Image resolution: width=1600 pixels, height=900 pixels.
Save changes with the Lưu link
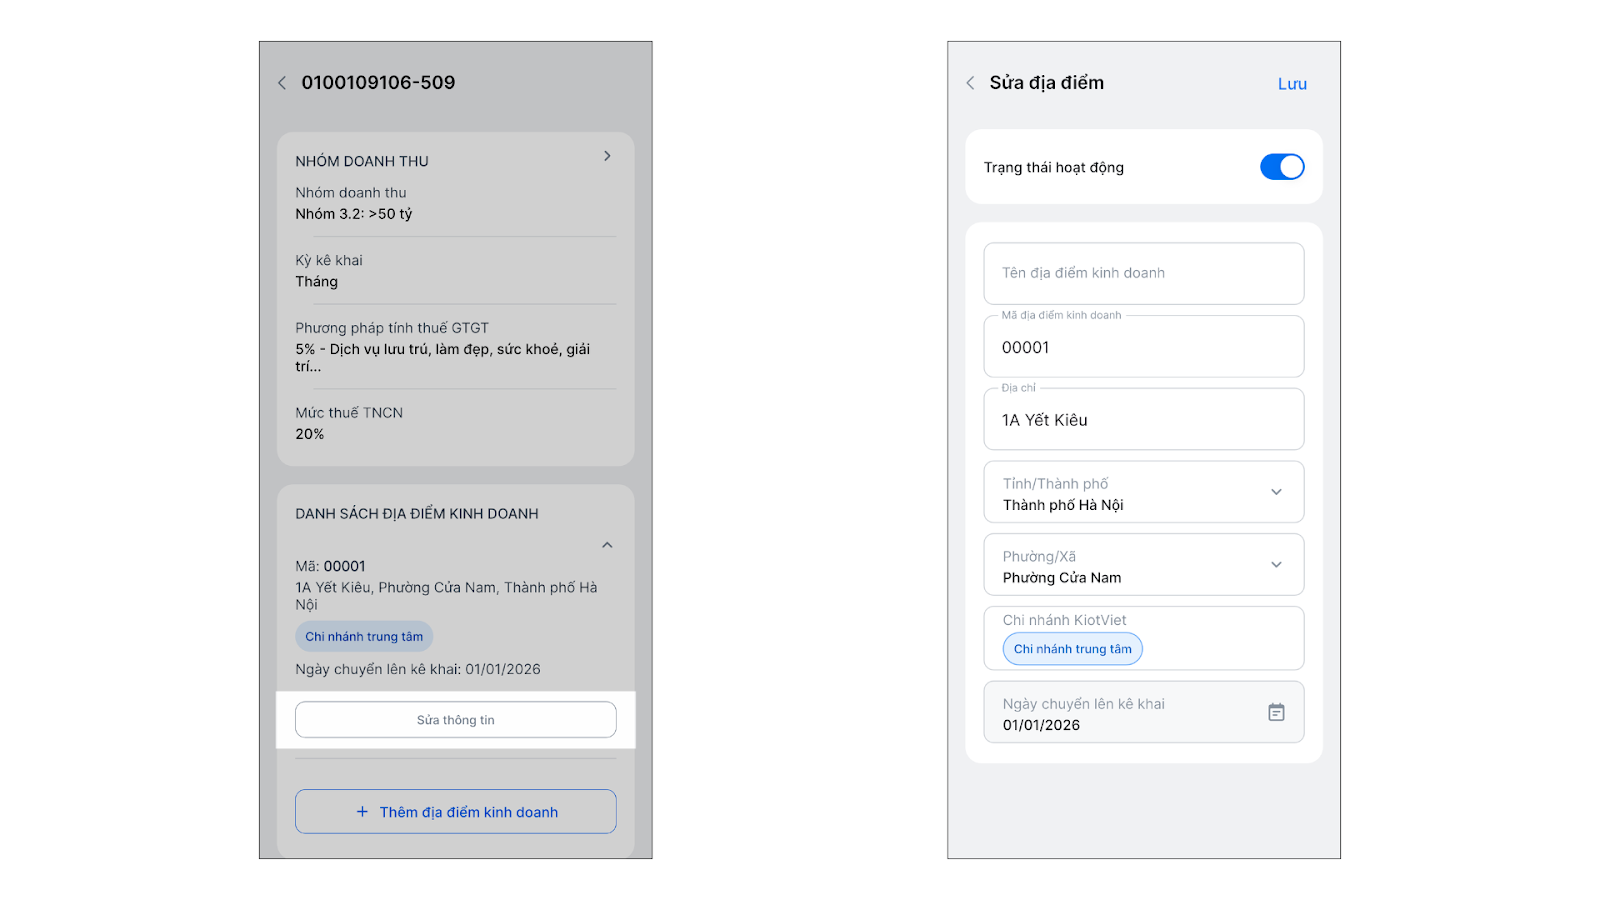1292,84
